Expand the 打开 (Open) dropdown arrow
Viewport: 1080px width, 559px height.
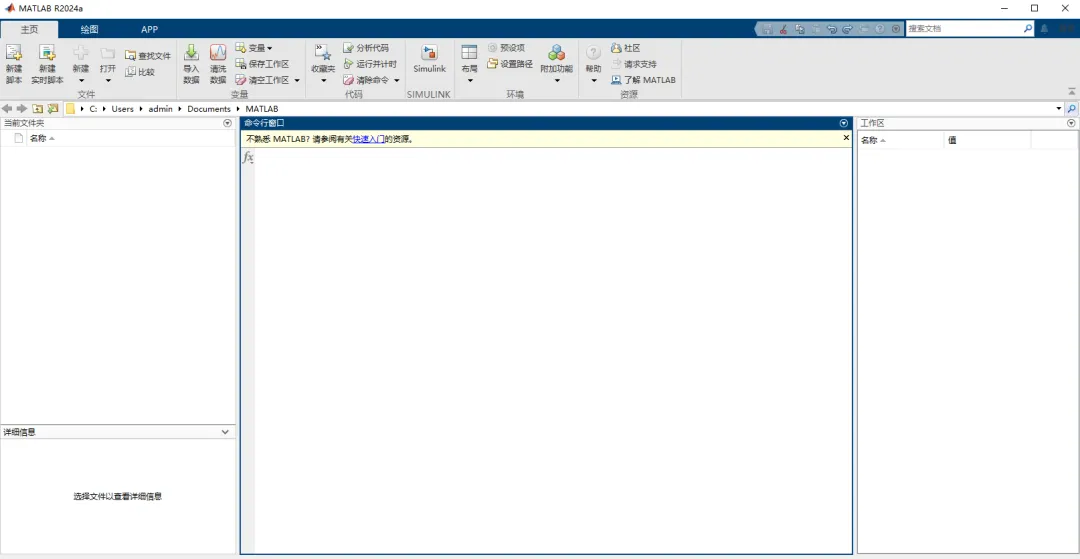pyautogui.click(x=107, y=81)
